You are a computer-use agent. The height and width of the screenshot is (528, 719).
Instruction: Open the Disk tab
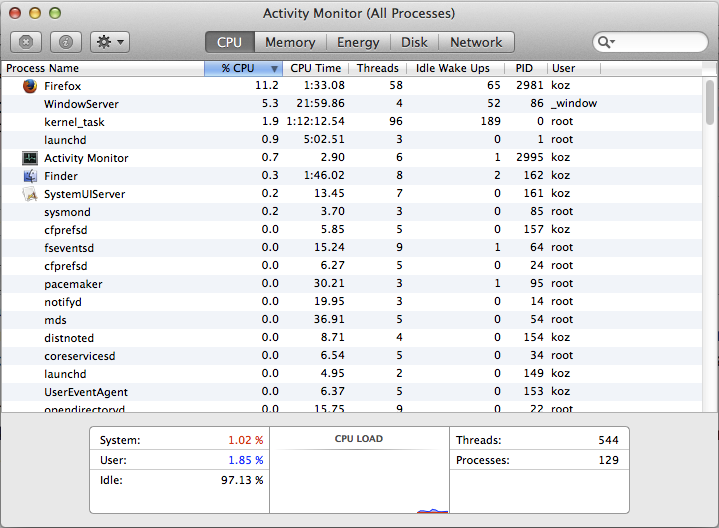[x=415, y=42]
